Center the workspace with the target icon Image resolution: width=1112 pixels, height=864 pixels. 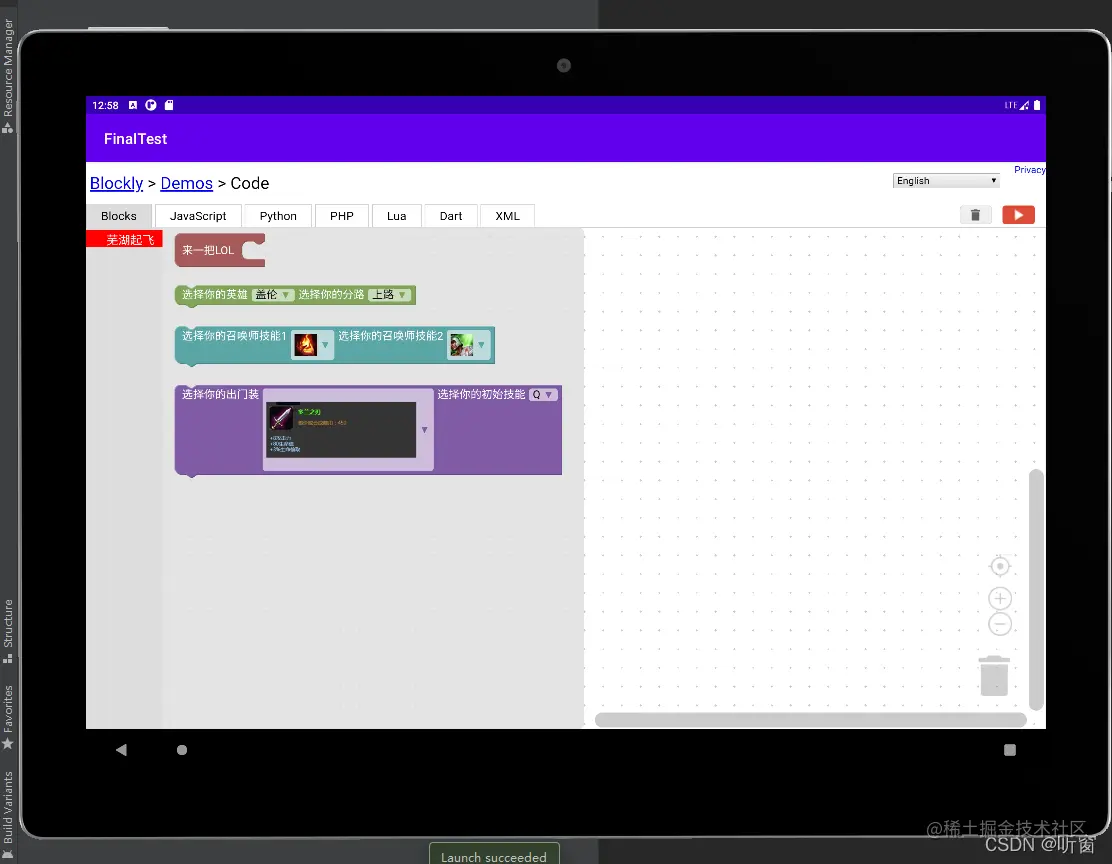point(999,567)
